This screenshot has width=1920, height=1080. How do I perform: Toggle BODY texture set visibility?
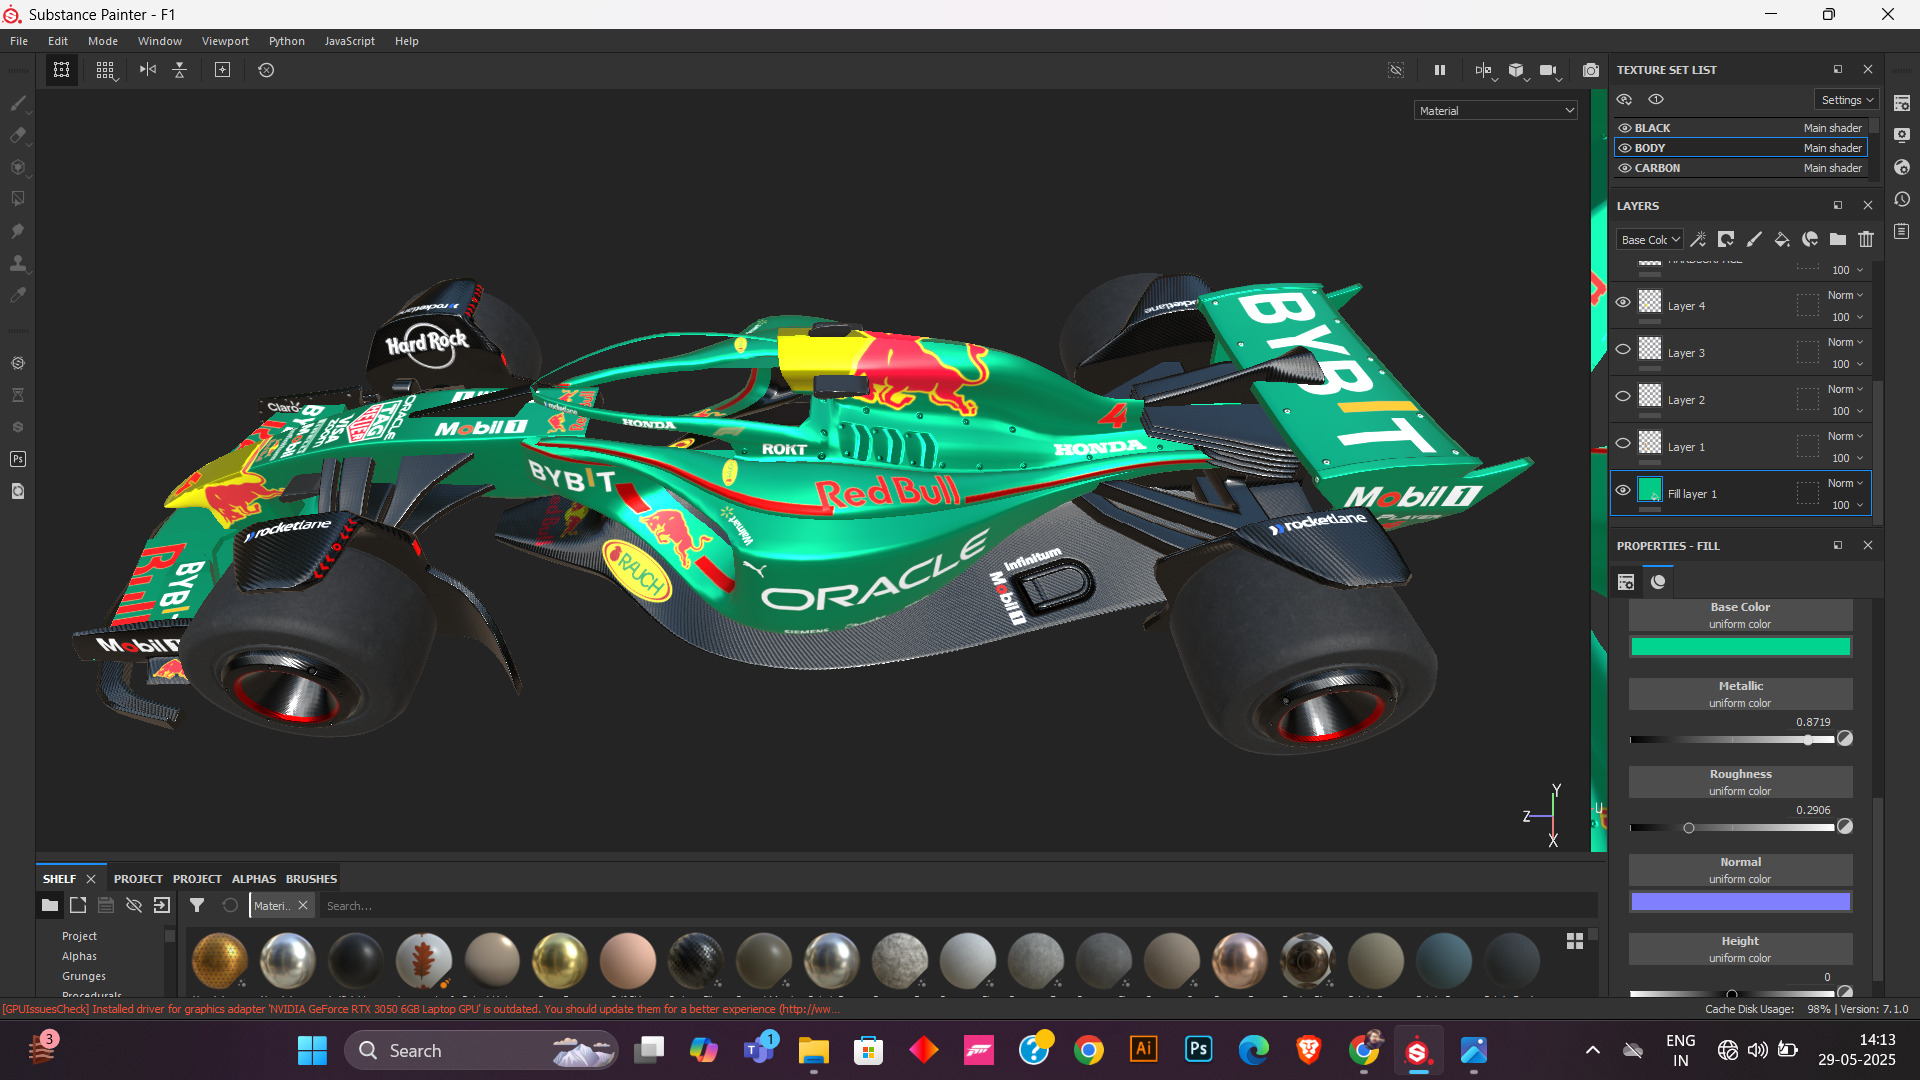click(1625, 148)
